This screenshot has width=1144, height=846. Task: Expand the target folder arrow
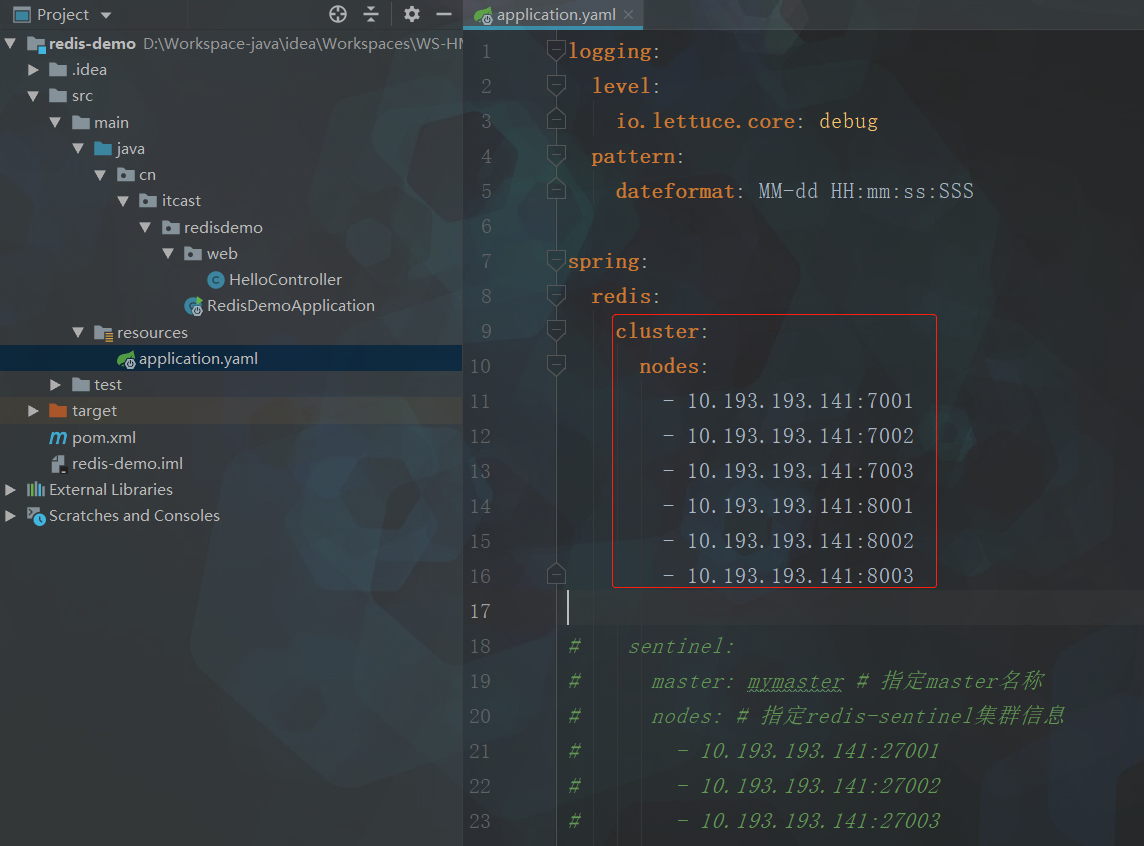tap(33, 411)
